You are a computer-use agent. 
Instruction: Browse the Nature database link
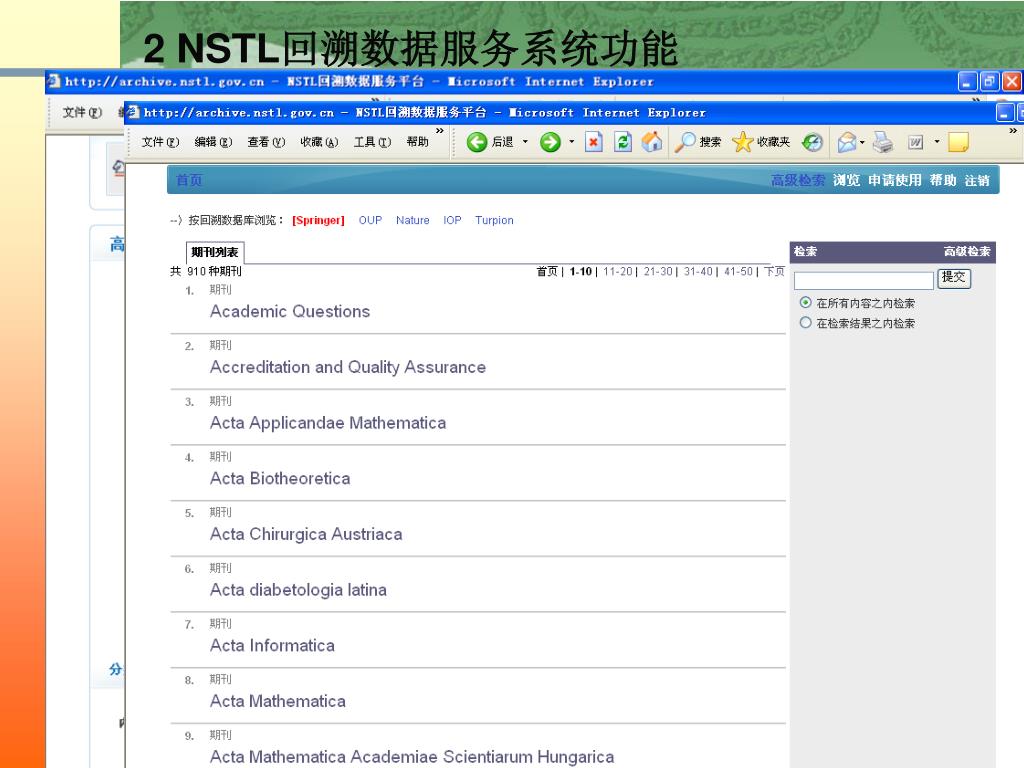(413, 220)
